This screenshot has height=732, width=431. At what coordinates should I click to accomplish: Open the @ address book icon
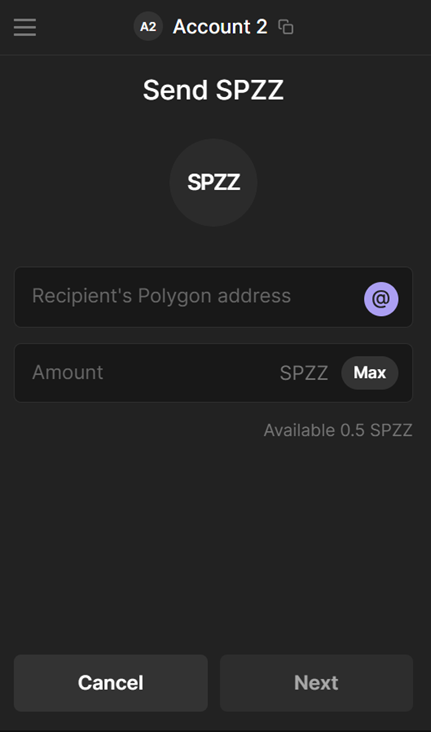click(381, 299)
